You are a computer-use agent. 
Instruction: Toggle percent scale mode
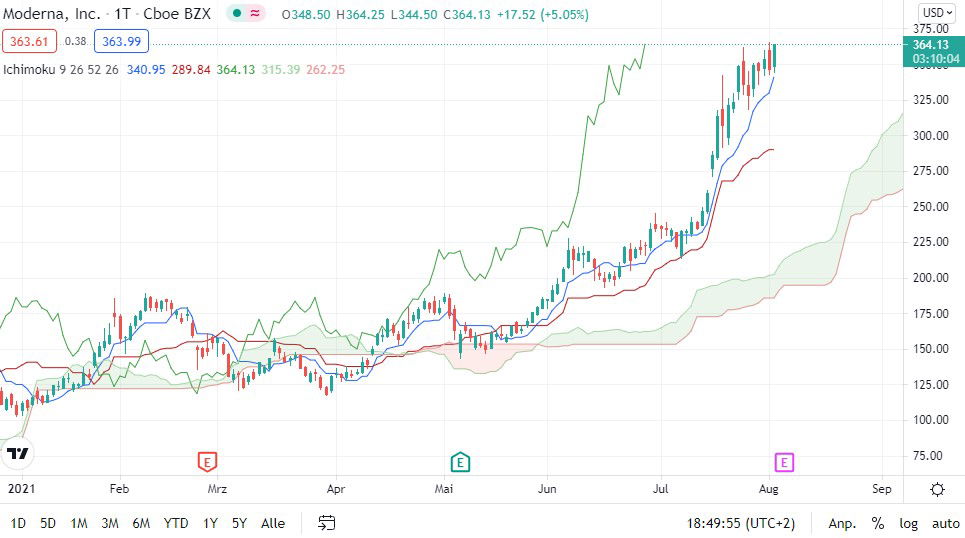(x=877, y=523)
